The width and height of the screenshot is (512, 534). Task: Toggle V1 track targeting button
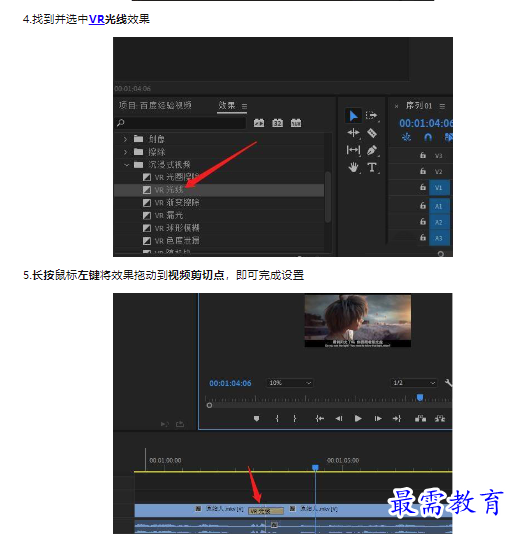(x=439, y=188)
